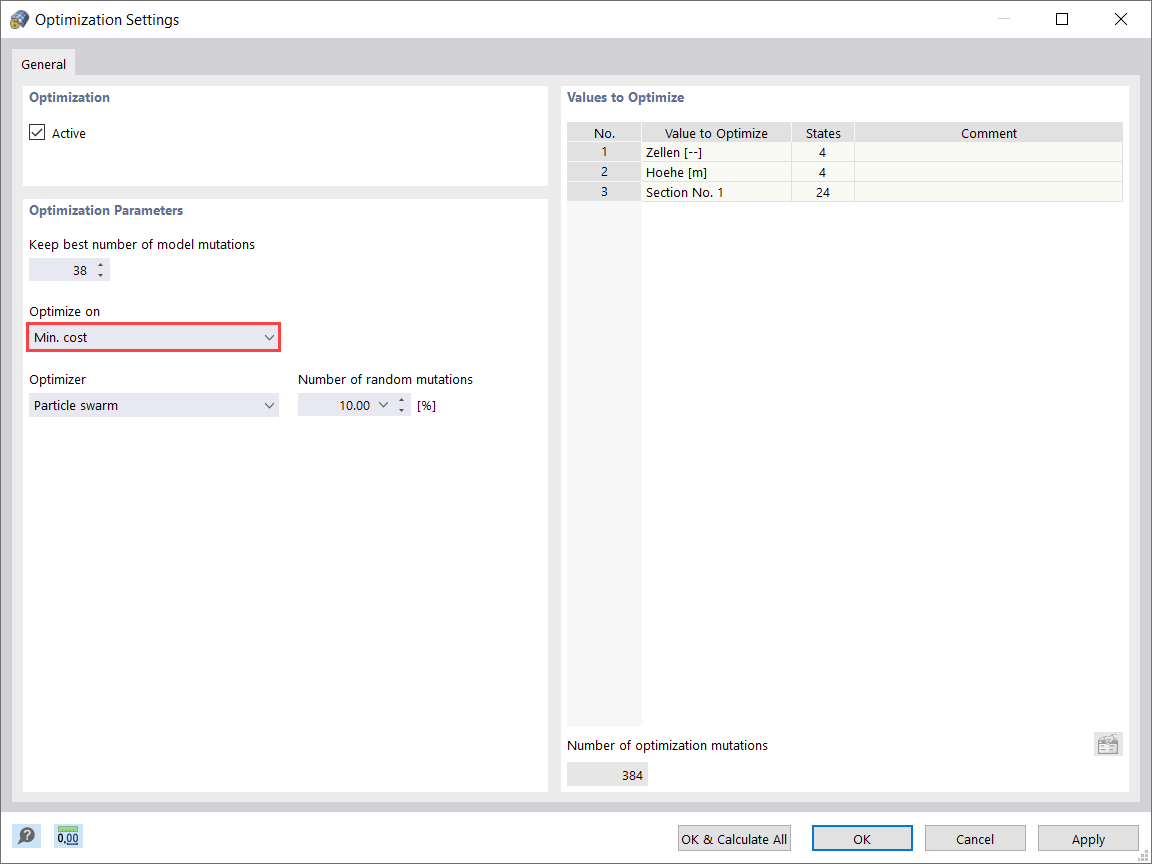Click the Apply button
The width and height of the screenshot is (1152, 864).
(x=1088, y=838)
